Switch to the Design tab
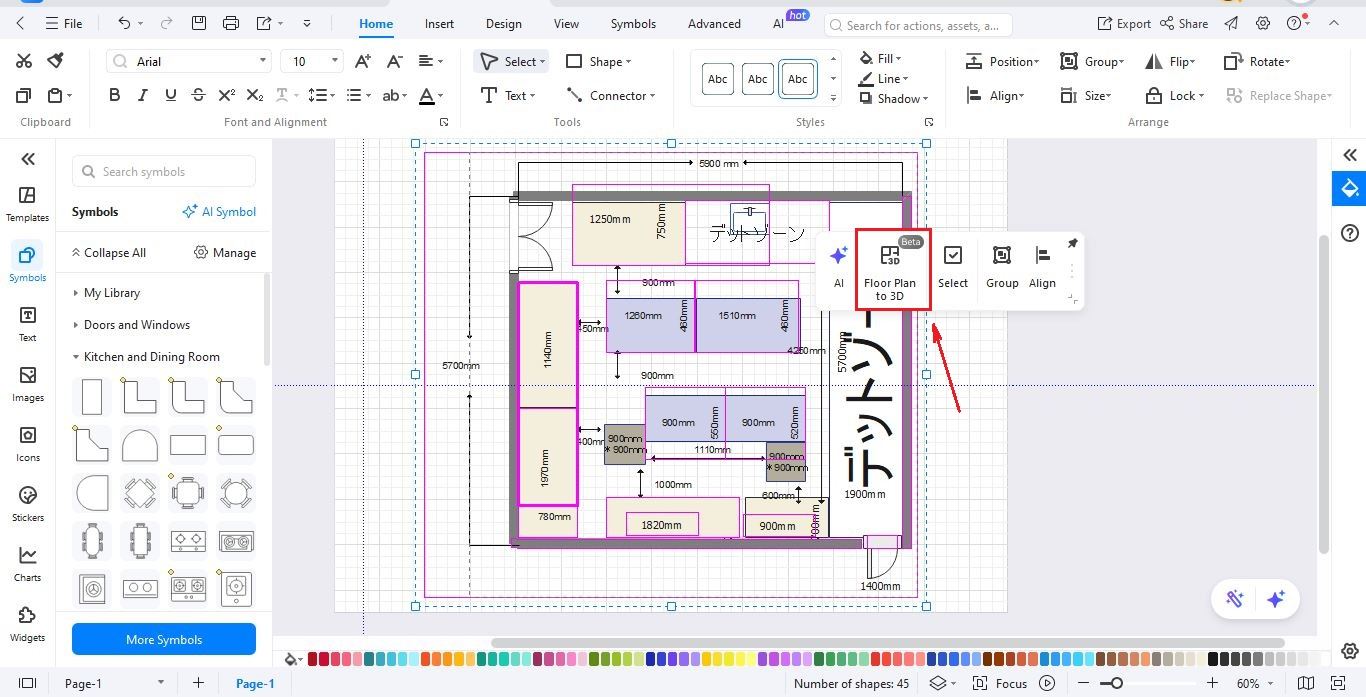The image size is (1366, 697). 503,23
